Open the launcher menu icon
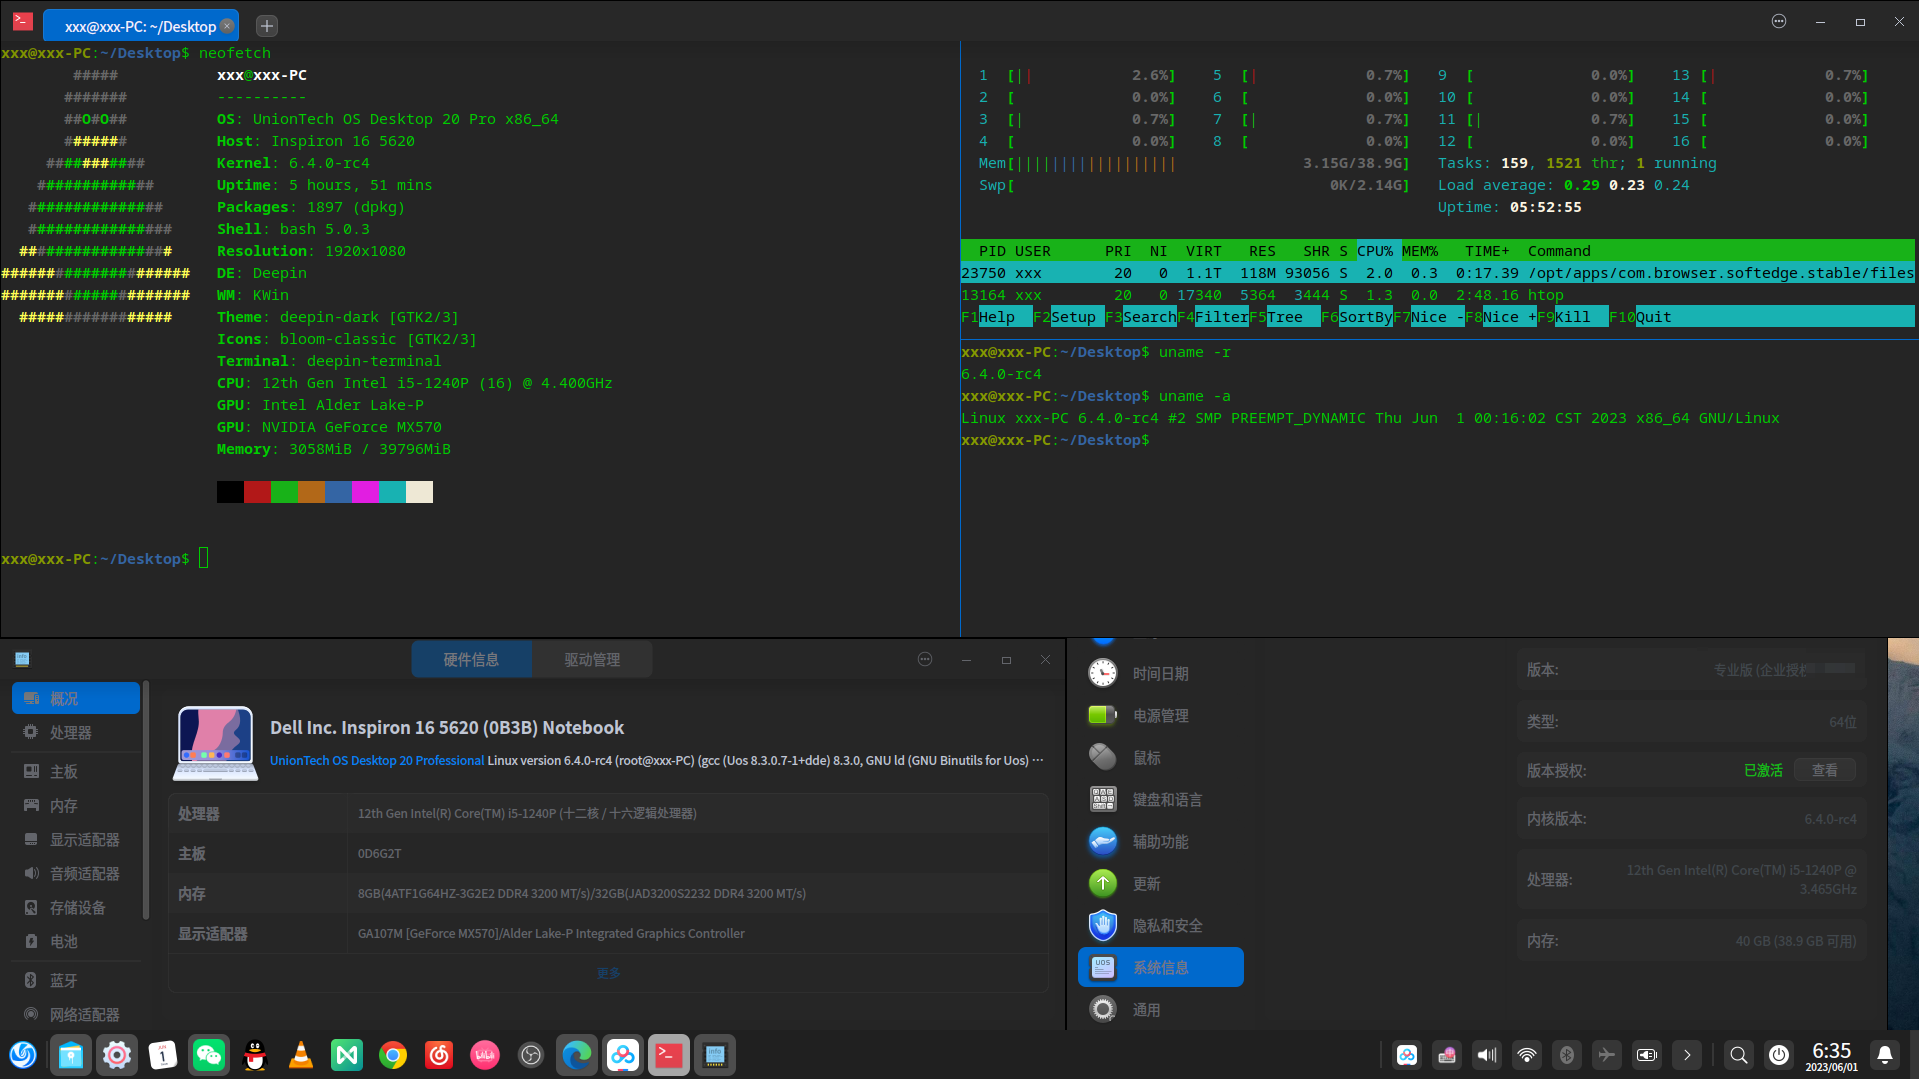The height and width of the screenshot is (1079, 1919). [x=23, y=1055]
